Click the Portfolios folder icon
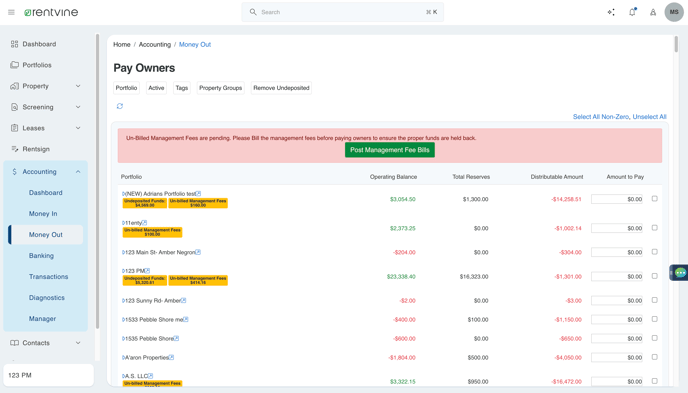 pos(14,65)
